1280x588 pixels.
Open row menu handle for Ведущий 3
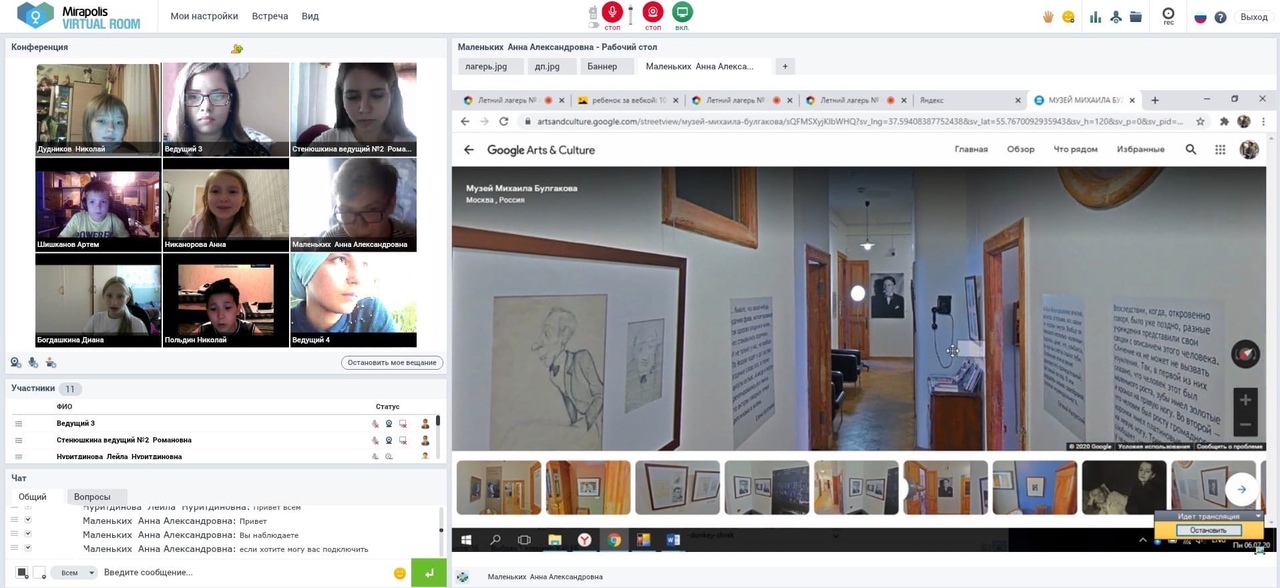(18, 424)
